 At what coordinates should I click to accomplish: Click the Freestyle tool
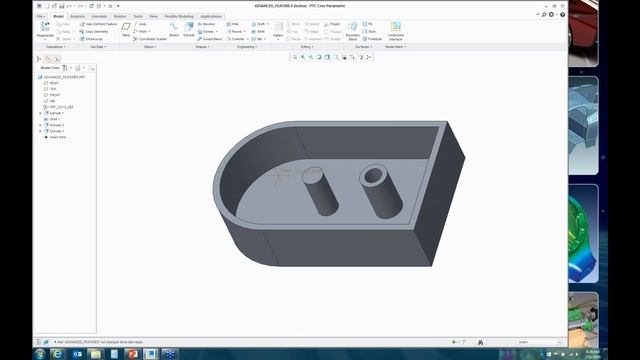click(x=372, y=39)
